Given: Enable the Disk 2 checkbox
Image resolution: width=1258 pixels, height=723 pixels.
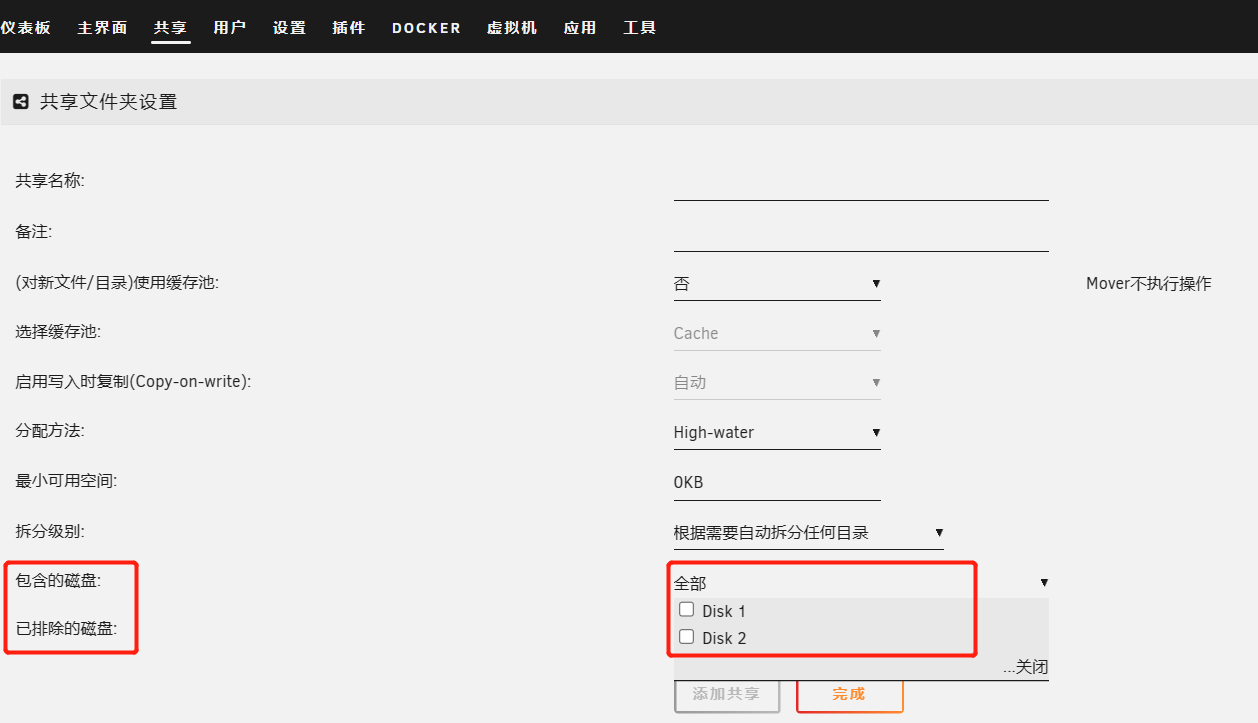Looking at the screenshot, I should point(686,637).
